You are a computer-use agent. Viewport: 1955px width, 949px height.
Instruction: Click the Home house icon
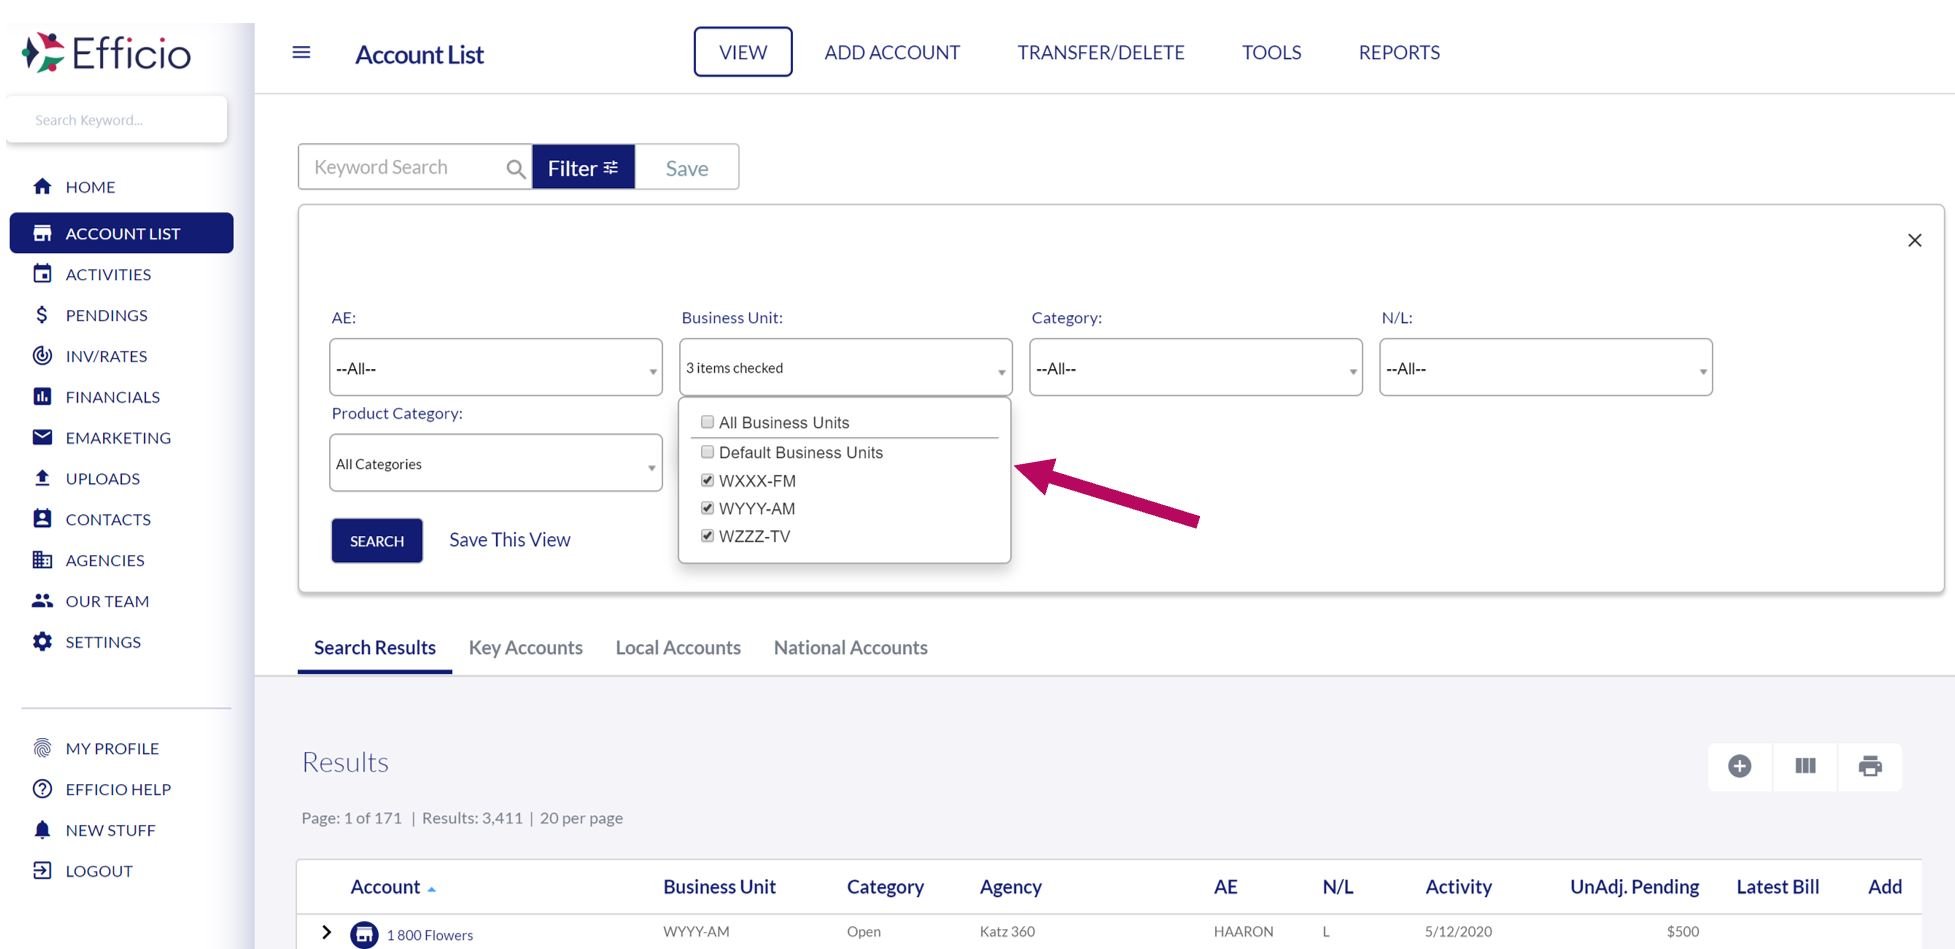pos(42,186)
